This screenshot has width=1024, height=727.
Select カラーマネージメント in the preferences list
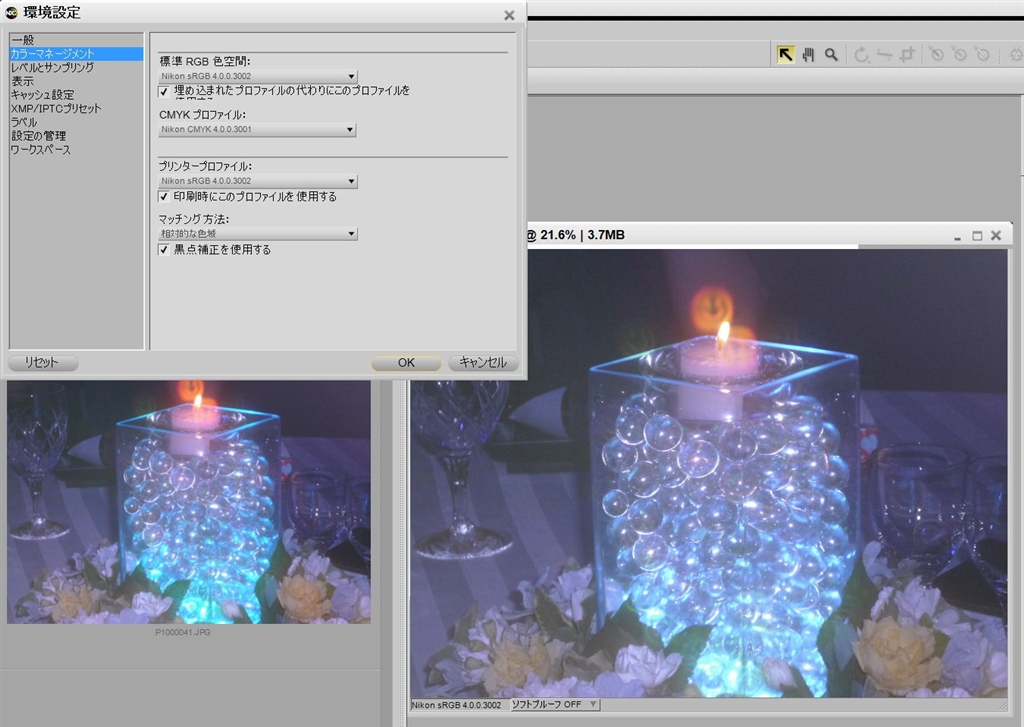[x=76, y=54]
